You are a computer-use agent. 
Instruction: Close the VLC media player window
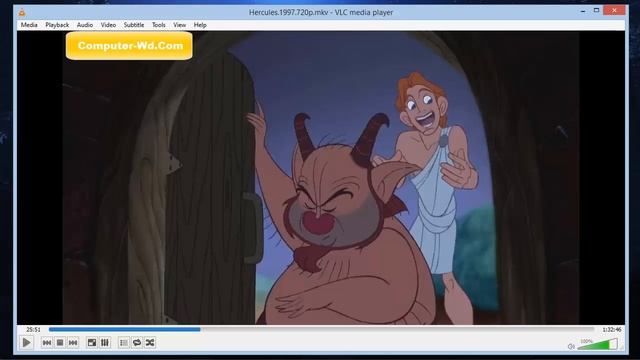click(x=614, y=10)
